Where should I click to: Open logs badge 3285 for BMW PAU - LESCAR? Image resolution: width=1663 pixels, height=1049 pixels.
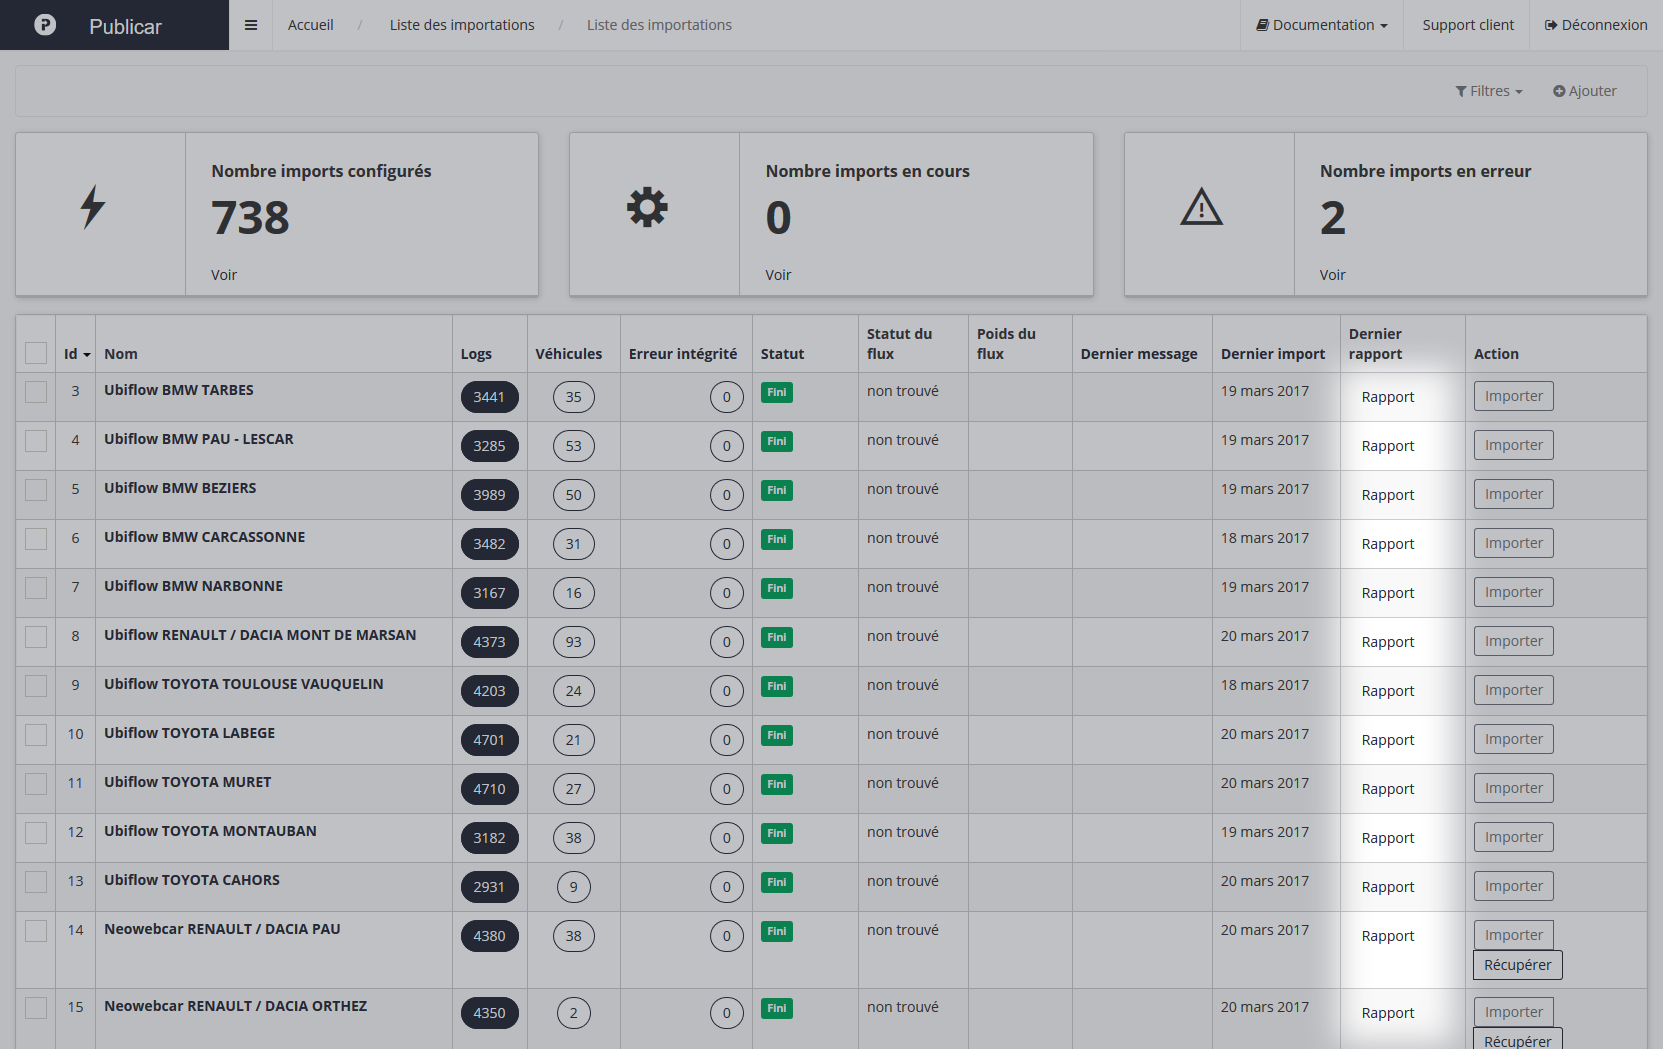click(x=489, y=446)
